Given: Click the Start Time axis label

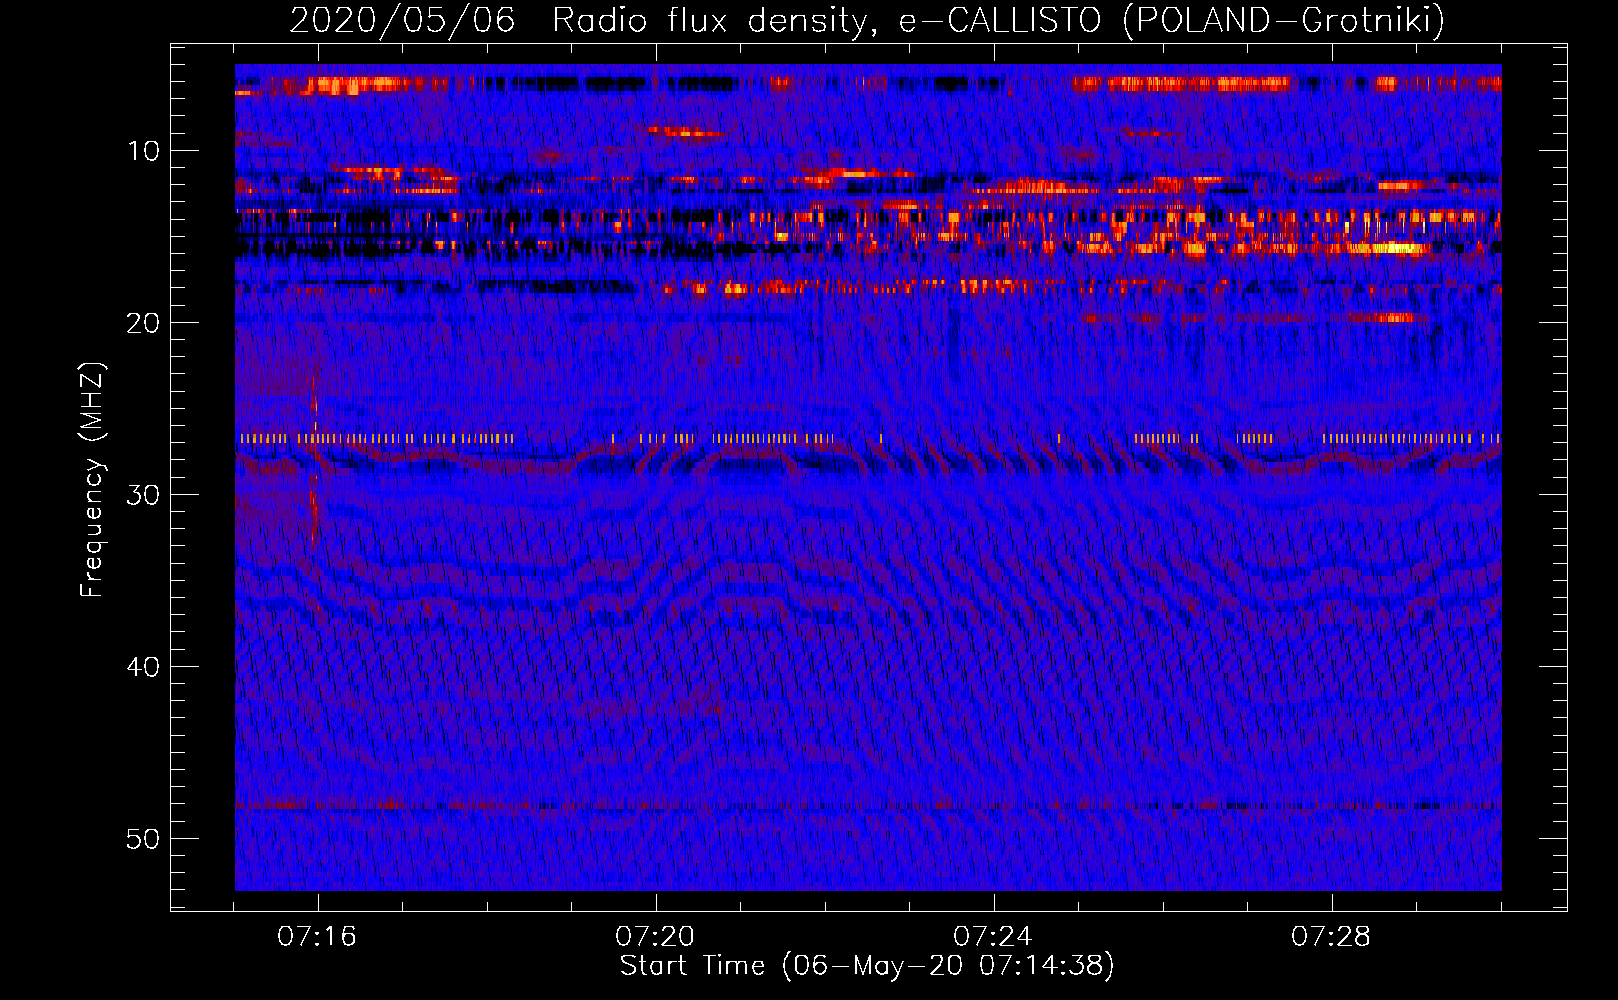Looking at the screenshot, I should 867,966.
